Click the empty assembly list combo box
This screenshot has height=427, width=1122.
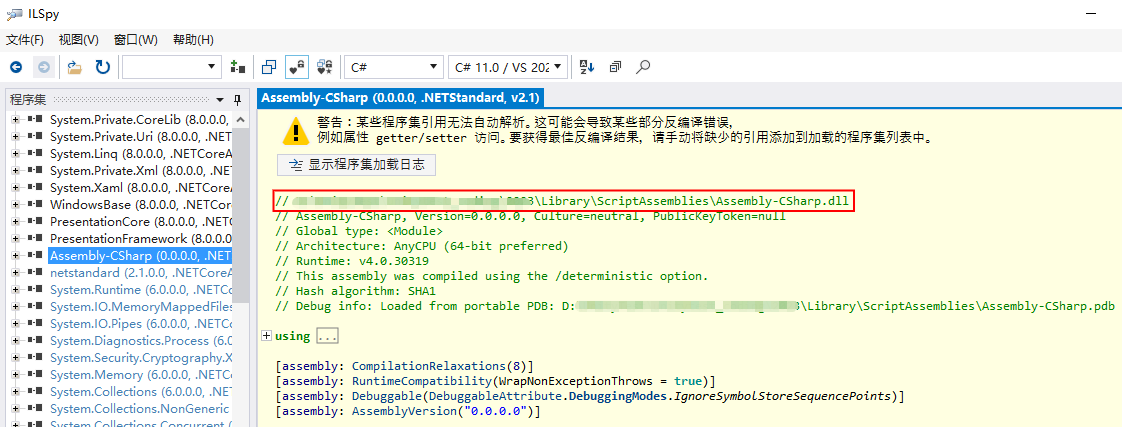(171, 67)
